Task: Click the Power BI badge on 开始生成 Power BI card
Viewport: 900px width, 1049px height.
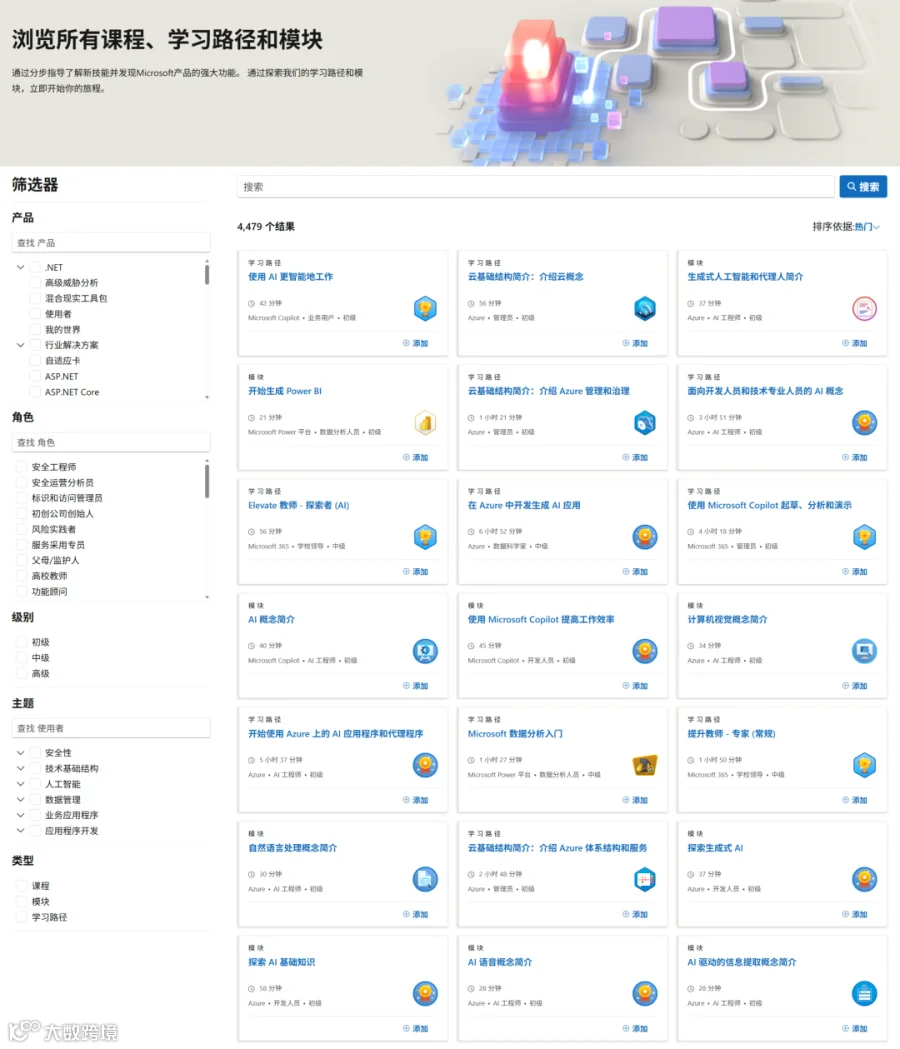Action: (425, 423)
